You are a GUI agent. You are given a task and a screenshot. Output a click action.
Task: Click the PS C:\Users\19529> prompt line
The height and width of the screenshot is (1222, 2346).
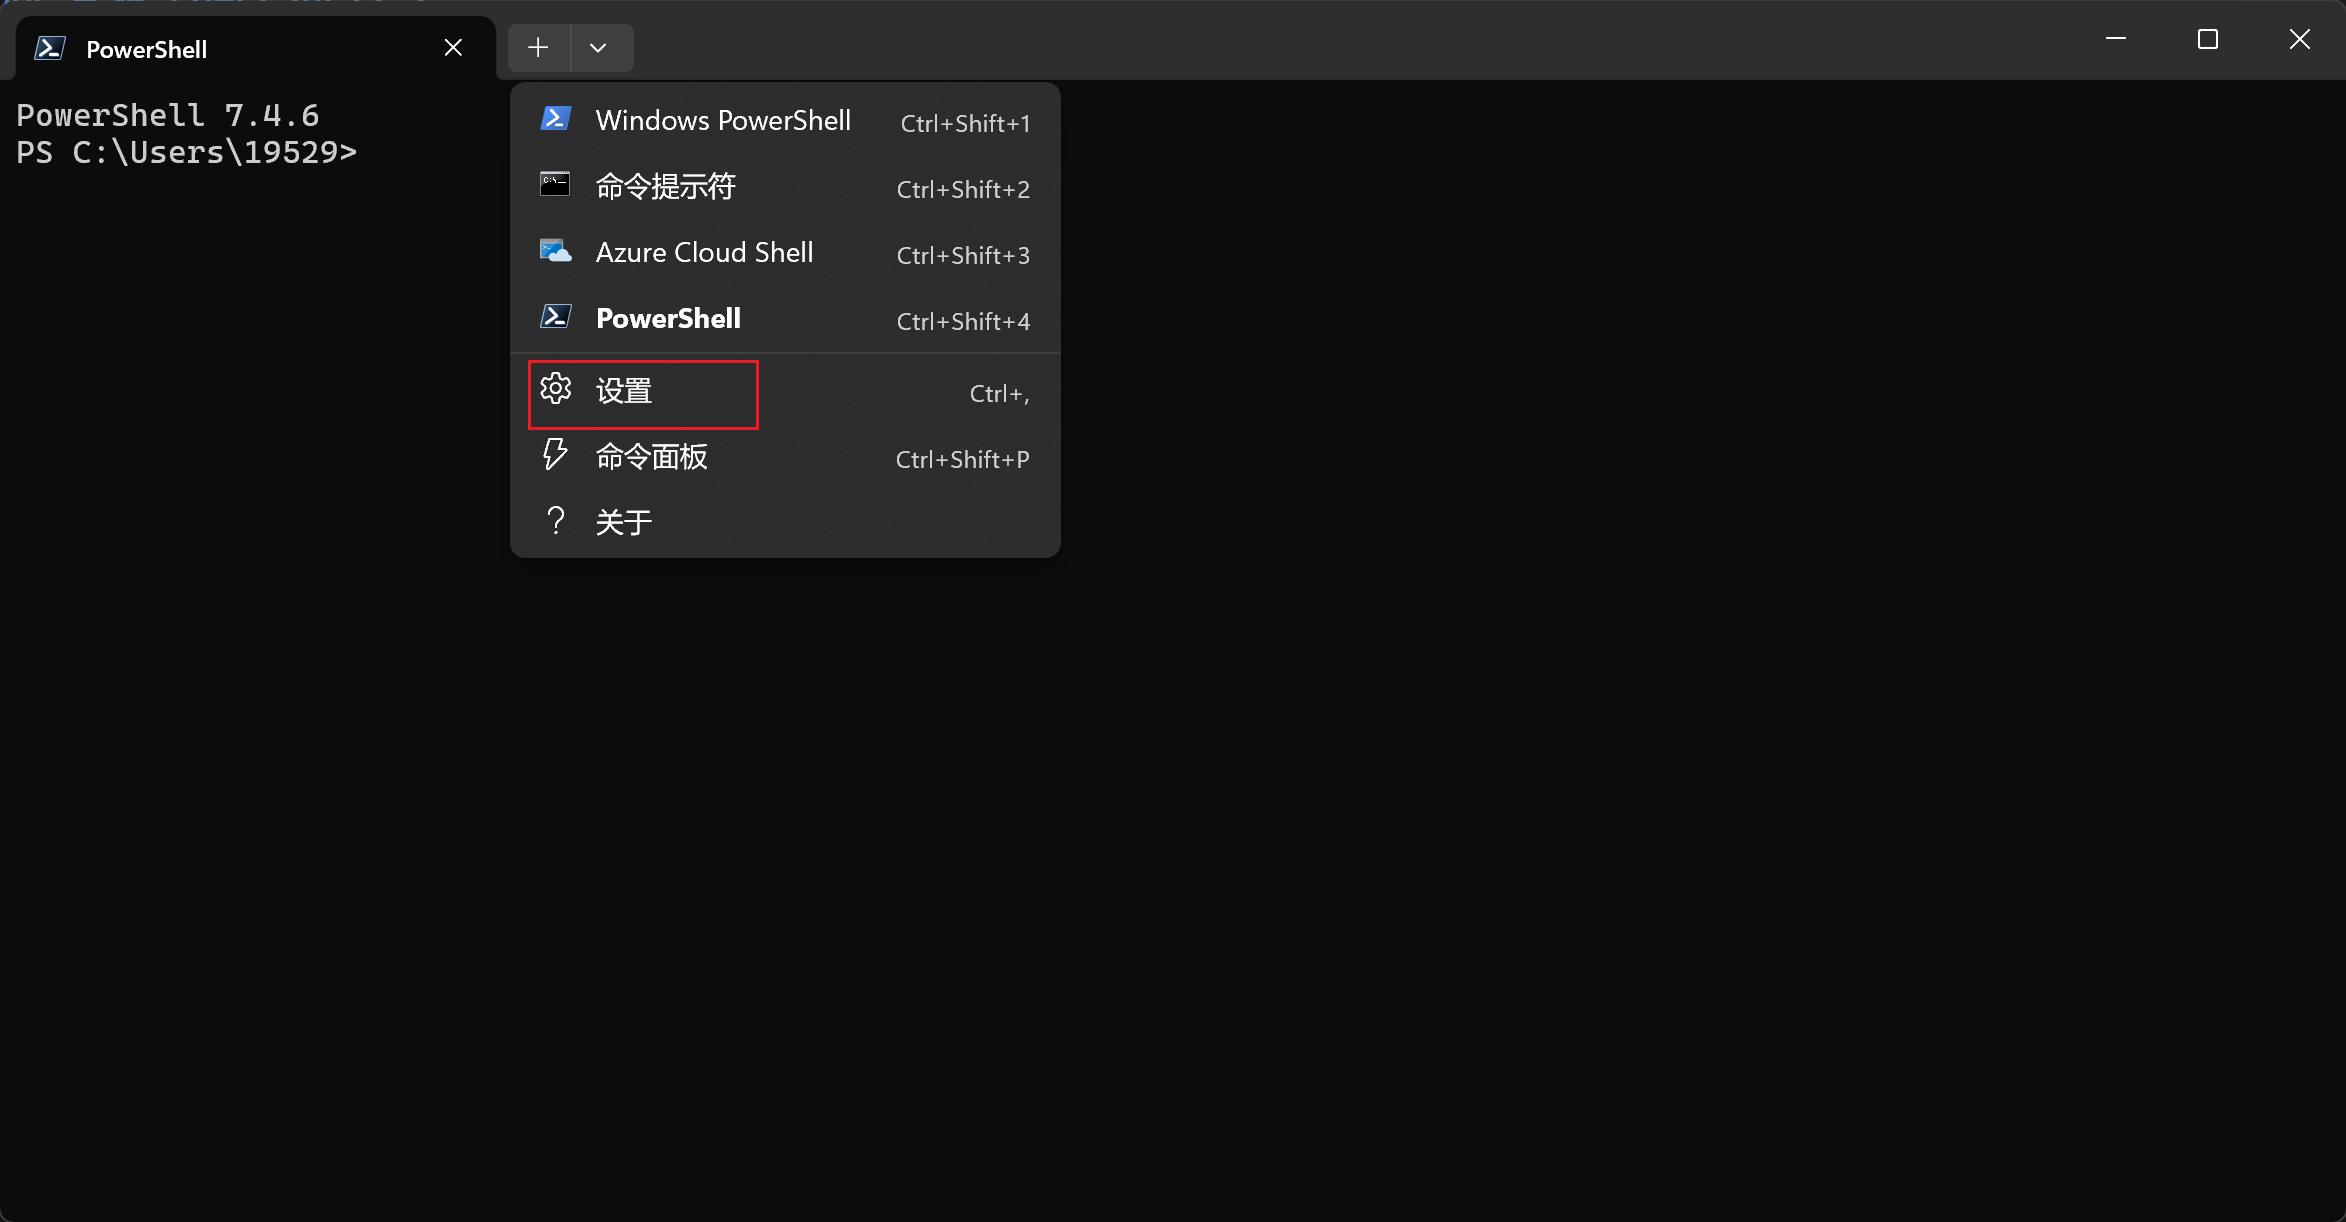pyautogui.click(x=187, y=152)
